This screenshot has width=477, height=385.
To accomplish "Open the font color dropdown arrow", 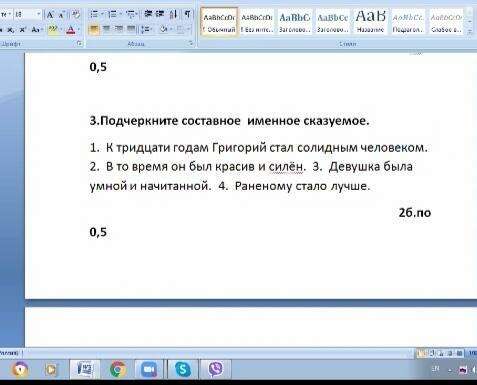I will pyautogui.click(x=79, y=30).
